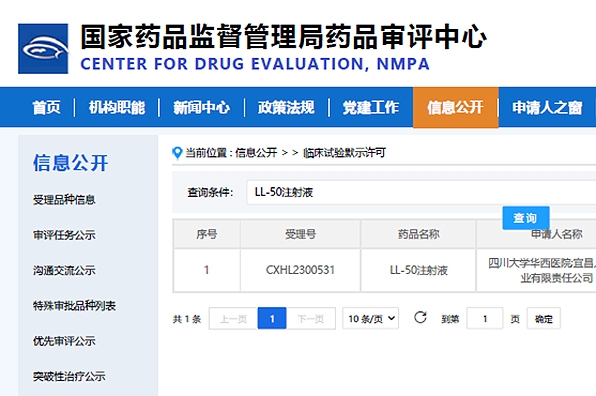
Task: Go to 新闻中心 in the navigation bar
Action: click(201, 108)
